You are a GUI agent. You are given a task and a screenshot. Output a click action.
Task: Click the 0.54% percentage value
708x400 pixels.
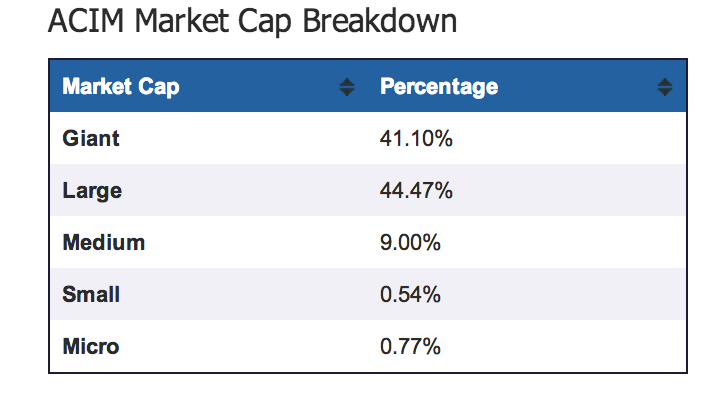(411, 294)
